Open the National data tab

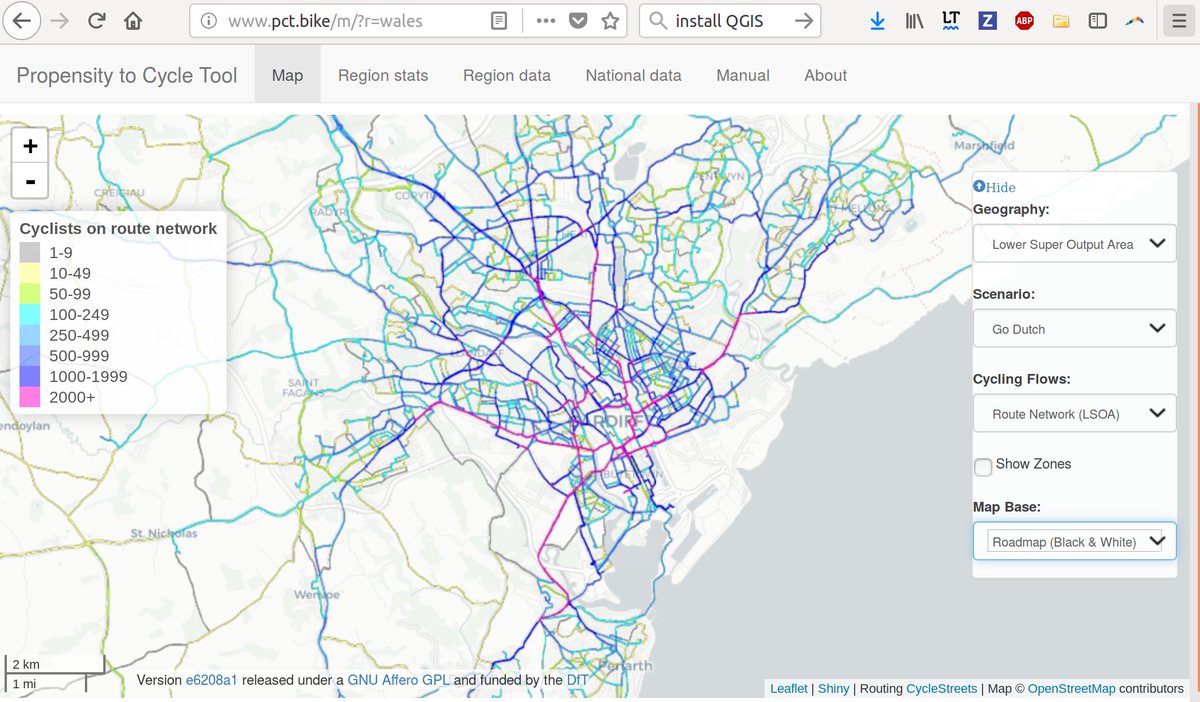pyautogui.click(x=633, y=75)
